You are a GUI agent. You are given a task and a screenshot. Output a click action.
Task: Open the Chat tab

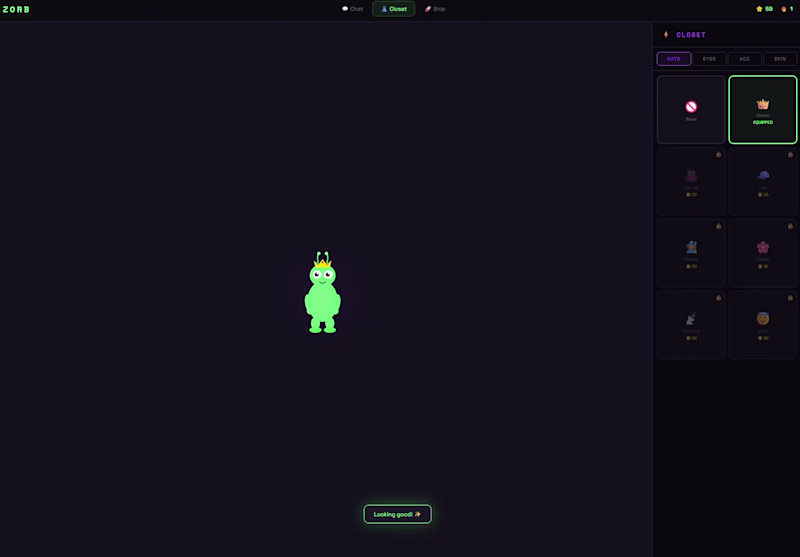click(352, 9)
